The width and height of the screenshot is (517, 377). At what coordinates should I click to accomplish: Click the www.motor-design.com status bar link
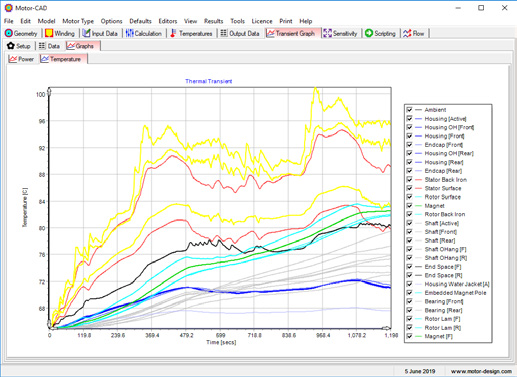coord(481,371)
